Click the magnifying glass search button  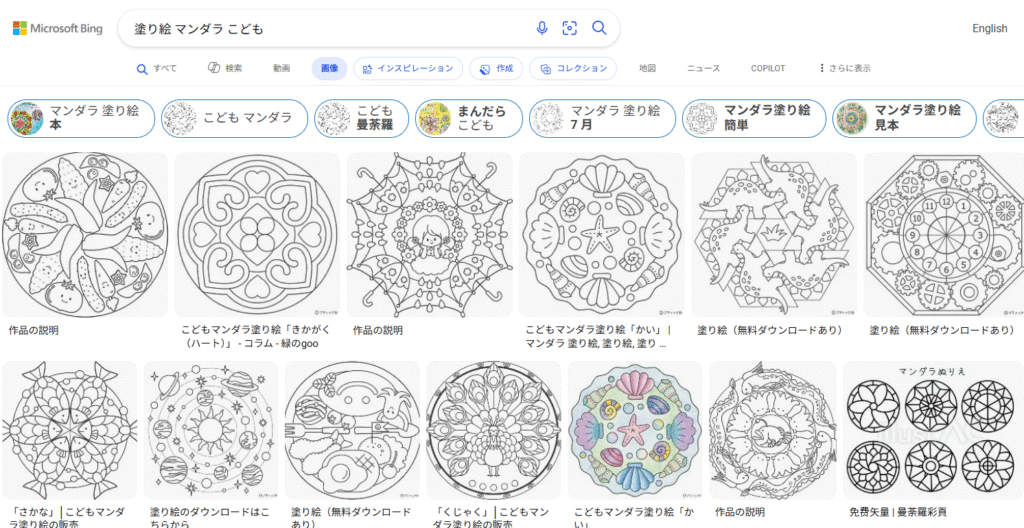(599, 28)
